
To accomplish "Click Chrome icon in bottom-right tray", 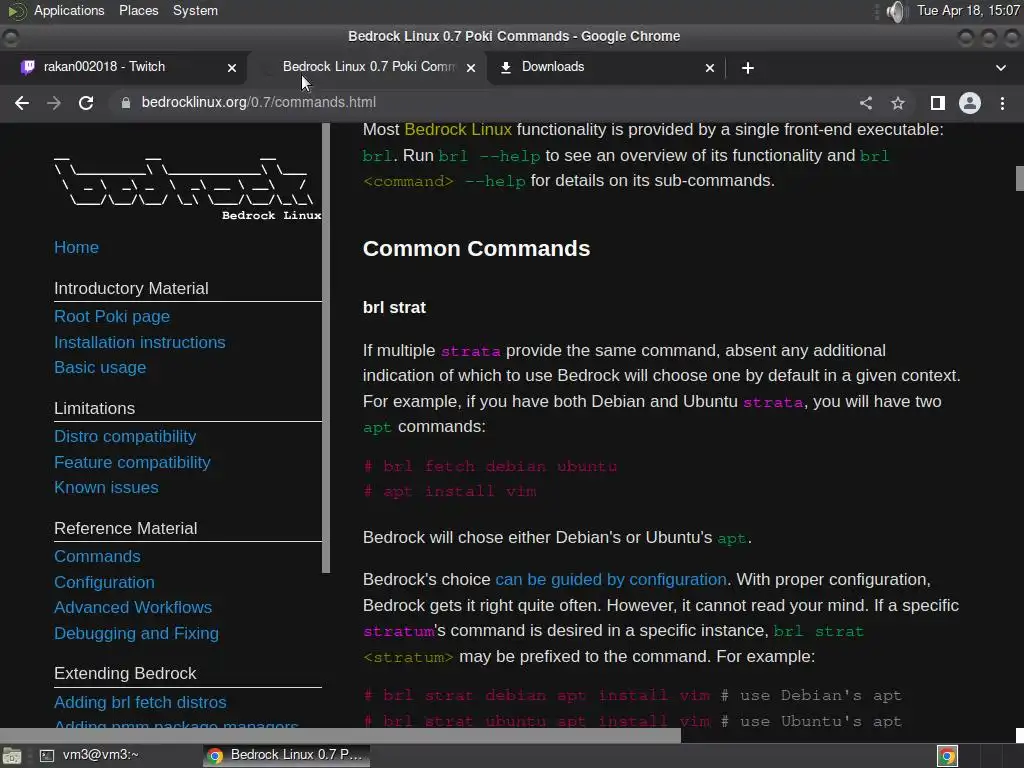I will pyautogui.click(x=947, y=756).
